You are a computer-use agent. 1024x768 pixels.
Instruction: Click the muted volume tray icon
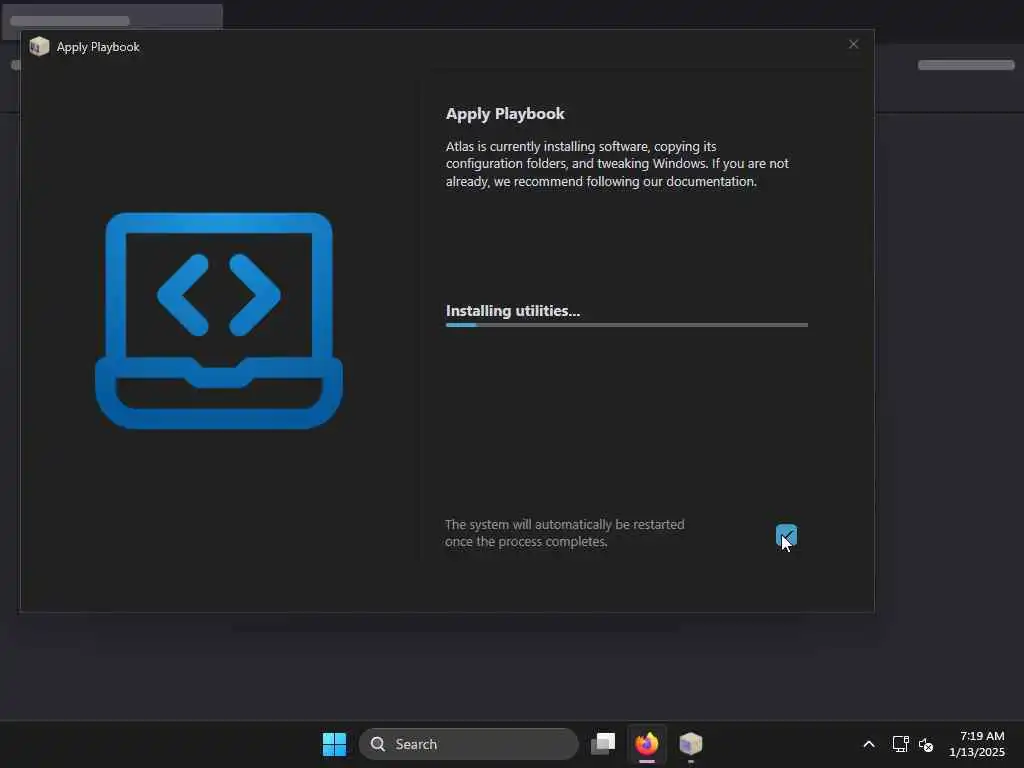click(925, 744)
